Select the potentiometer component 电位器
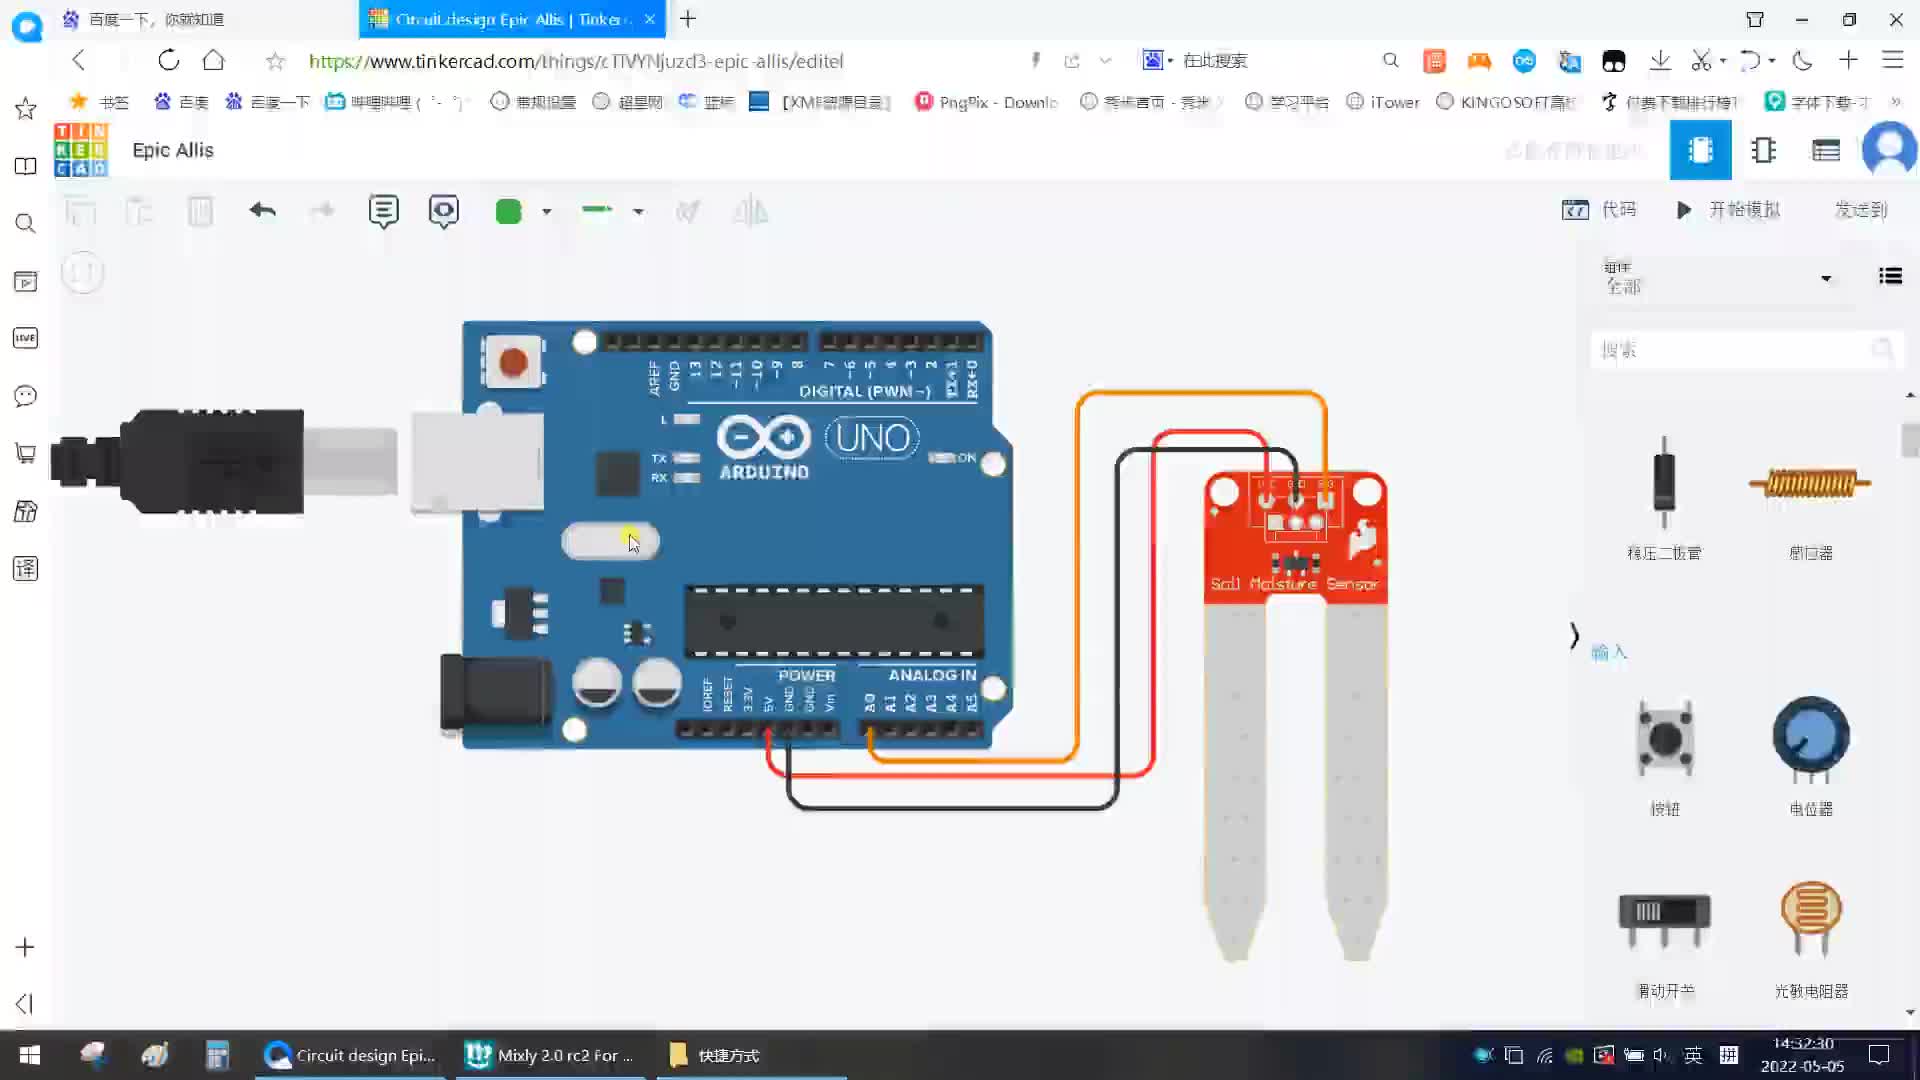 [1811, 757]
